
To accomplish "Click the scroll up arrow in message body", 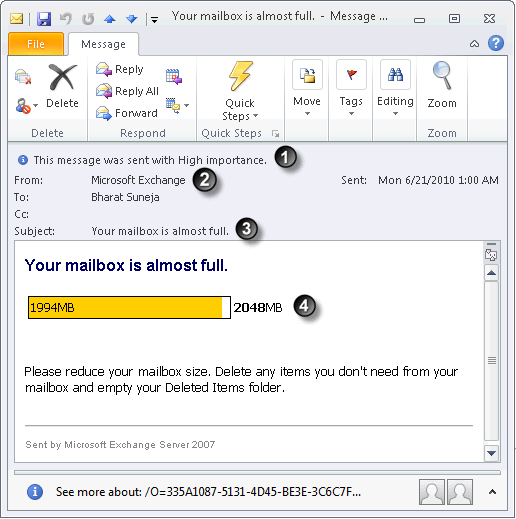I will (491, 273).
